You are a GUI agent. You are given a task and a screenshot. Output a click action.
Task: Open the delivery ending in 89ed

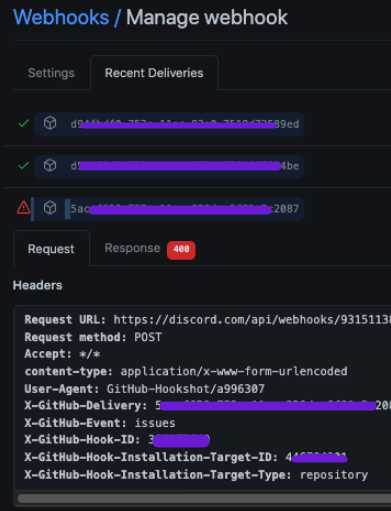pos(169,124)
